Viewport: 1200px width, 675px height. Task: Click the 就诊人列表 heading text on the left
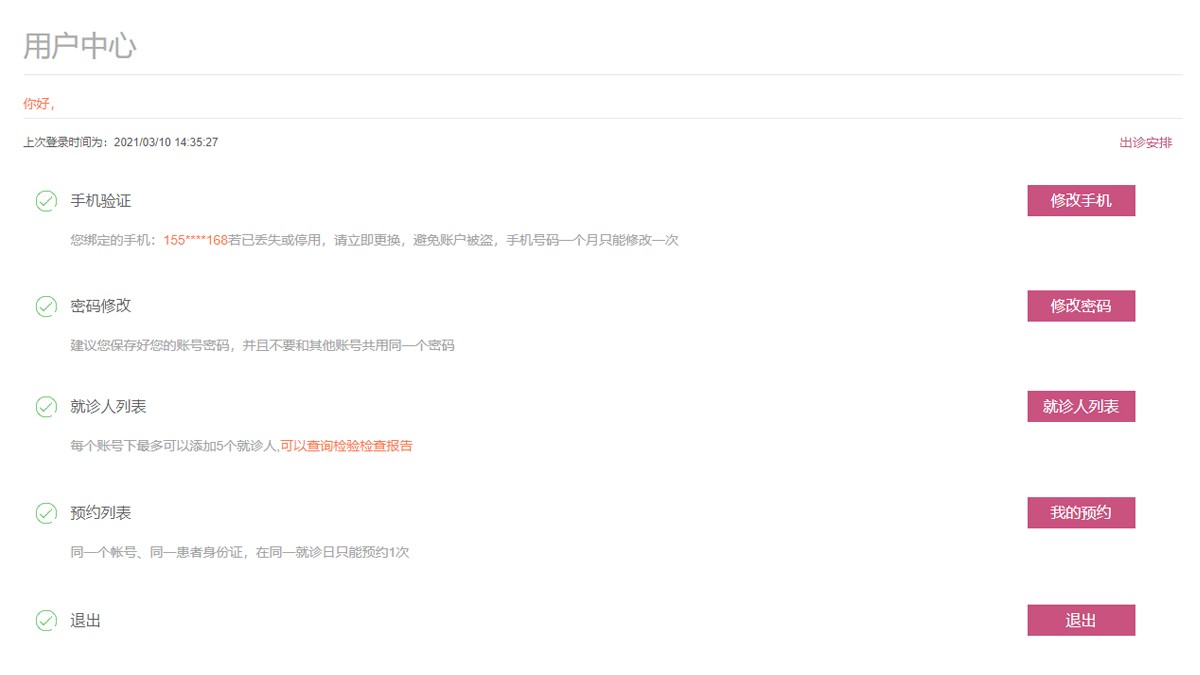click(x=108, y=407)
